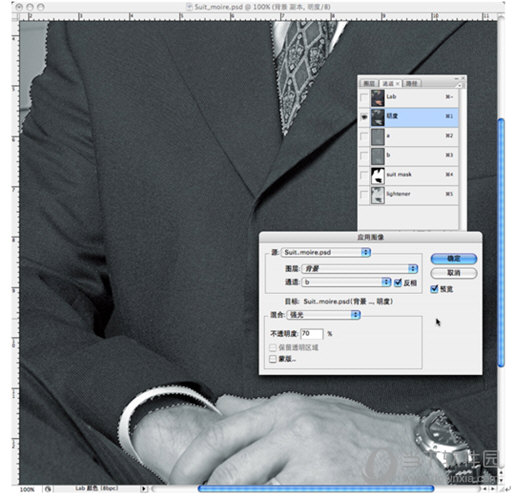This screenshot has width=514, height=500.
Task: Click status bar document info icon
Action: click(x=48, y=489)
